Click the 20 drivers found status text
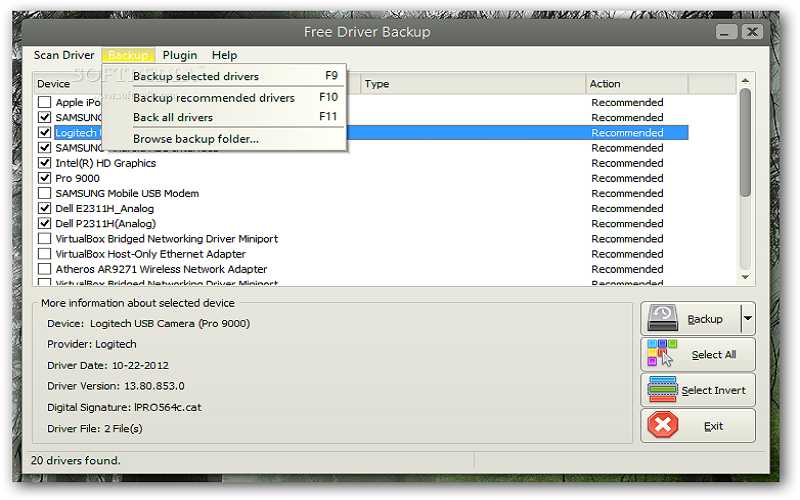800x500 pixels. (x=76, y=460)
